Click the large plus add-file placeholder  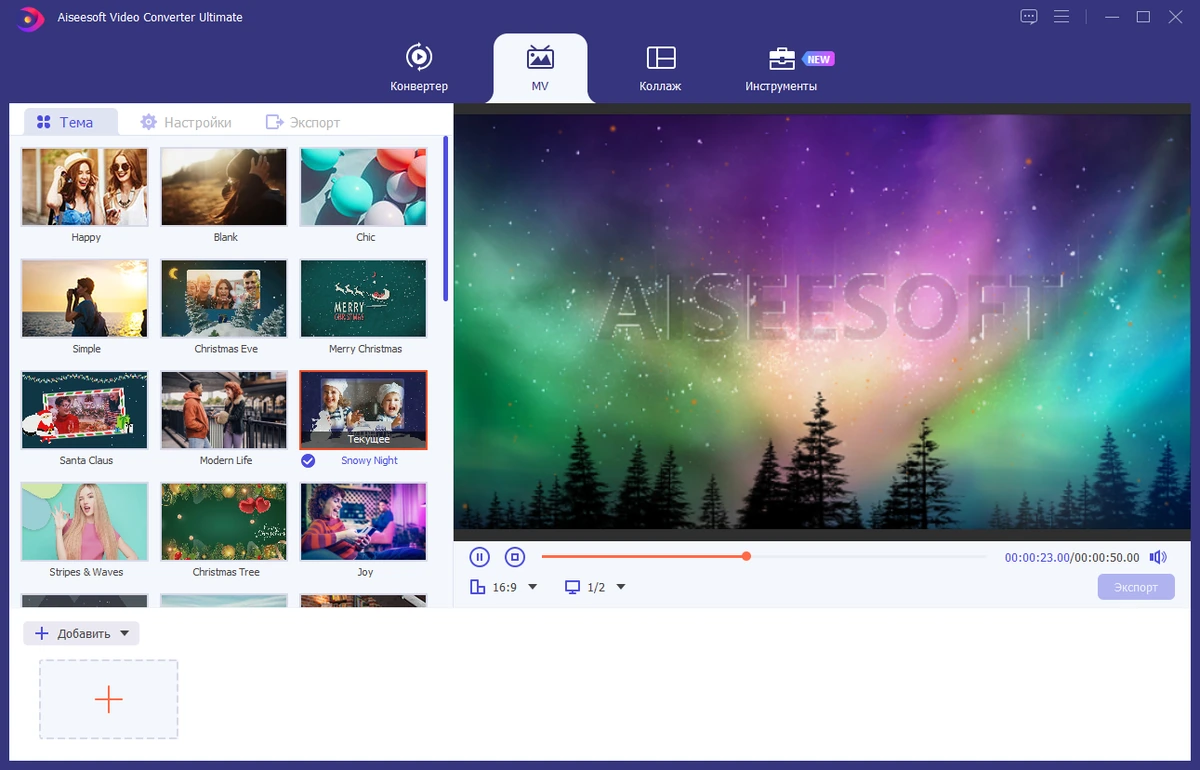click(x=109, y=699)
